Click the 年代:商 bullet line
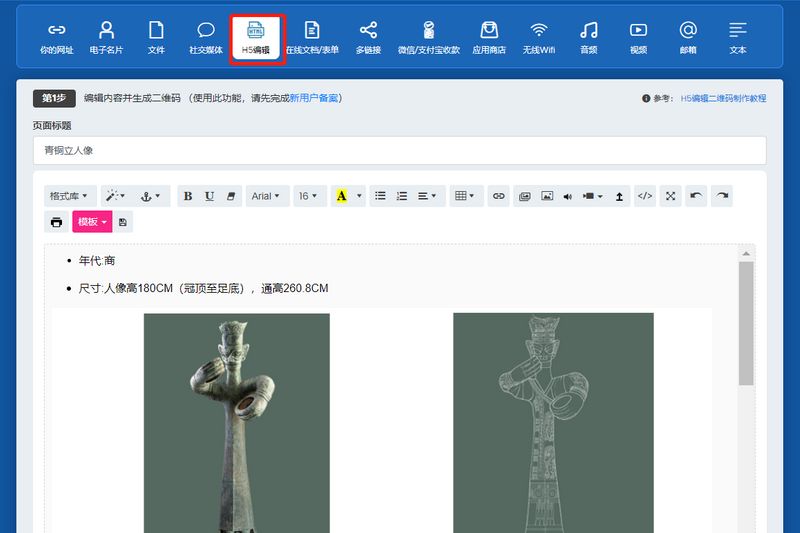Viewport: 800px width, 533px height. pyautogui.click(x=97, y=261)
